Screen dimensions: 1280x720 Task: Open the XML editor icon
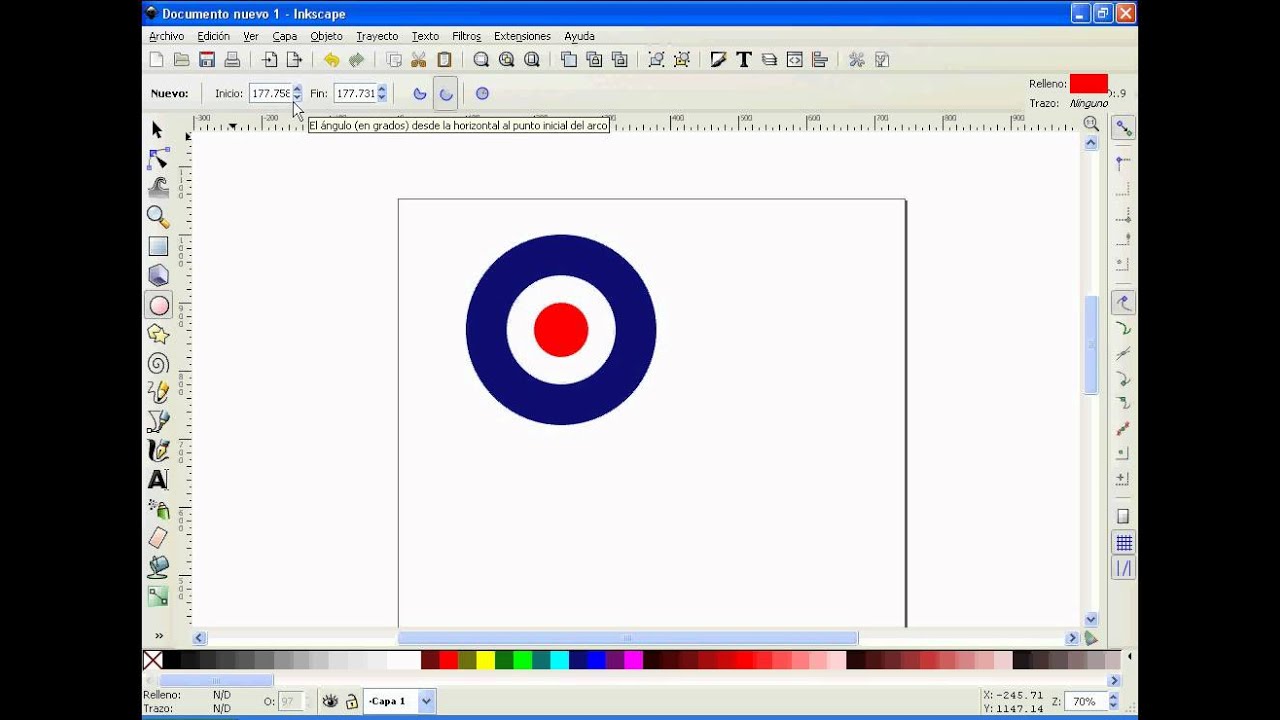point(794,60)
